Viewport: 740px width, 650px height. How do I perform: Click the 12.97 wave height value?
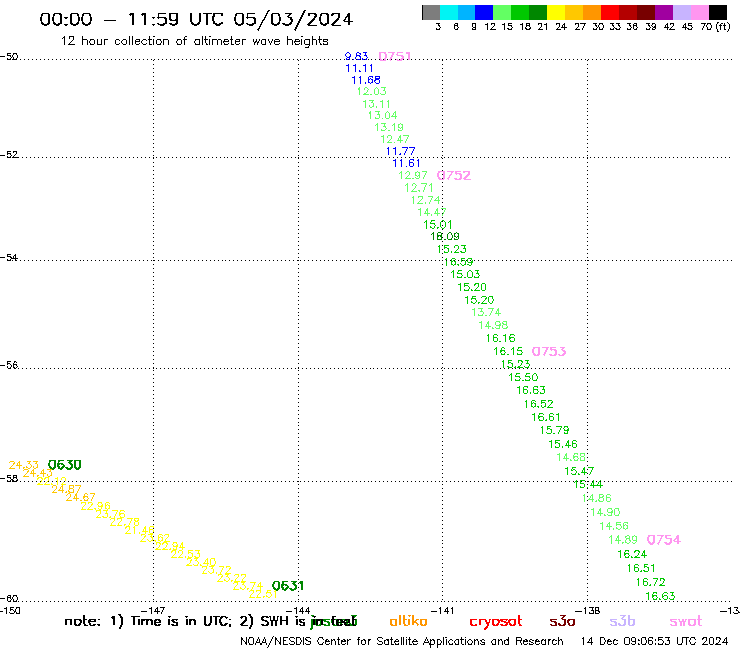coord(412,176)
